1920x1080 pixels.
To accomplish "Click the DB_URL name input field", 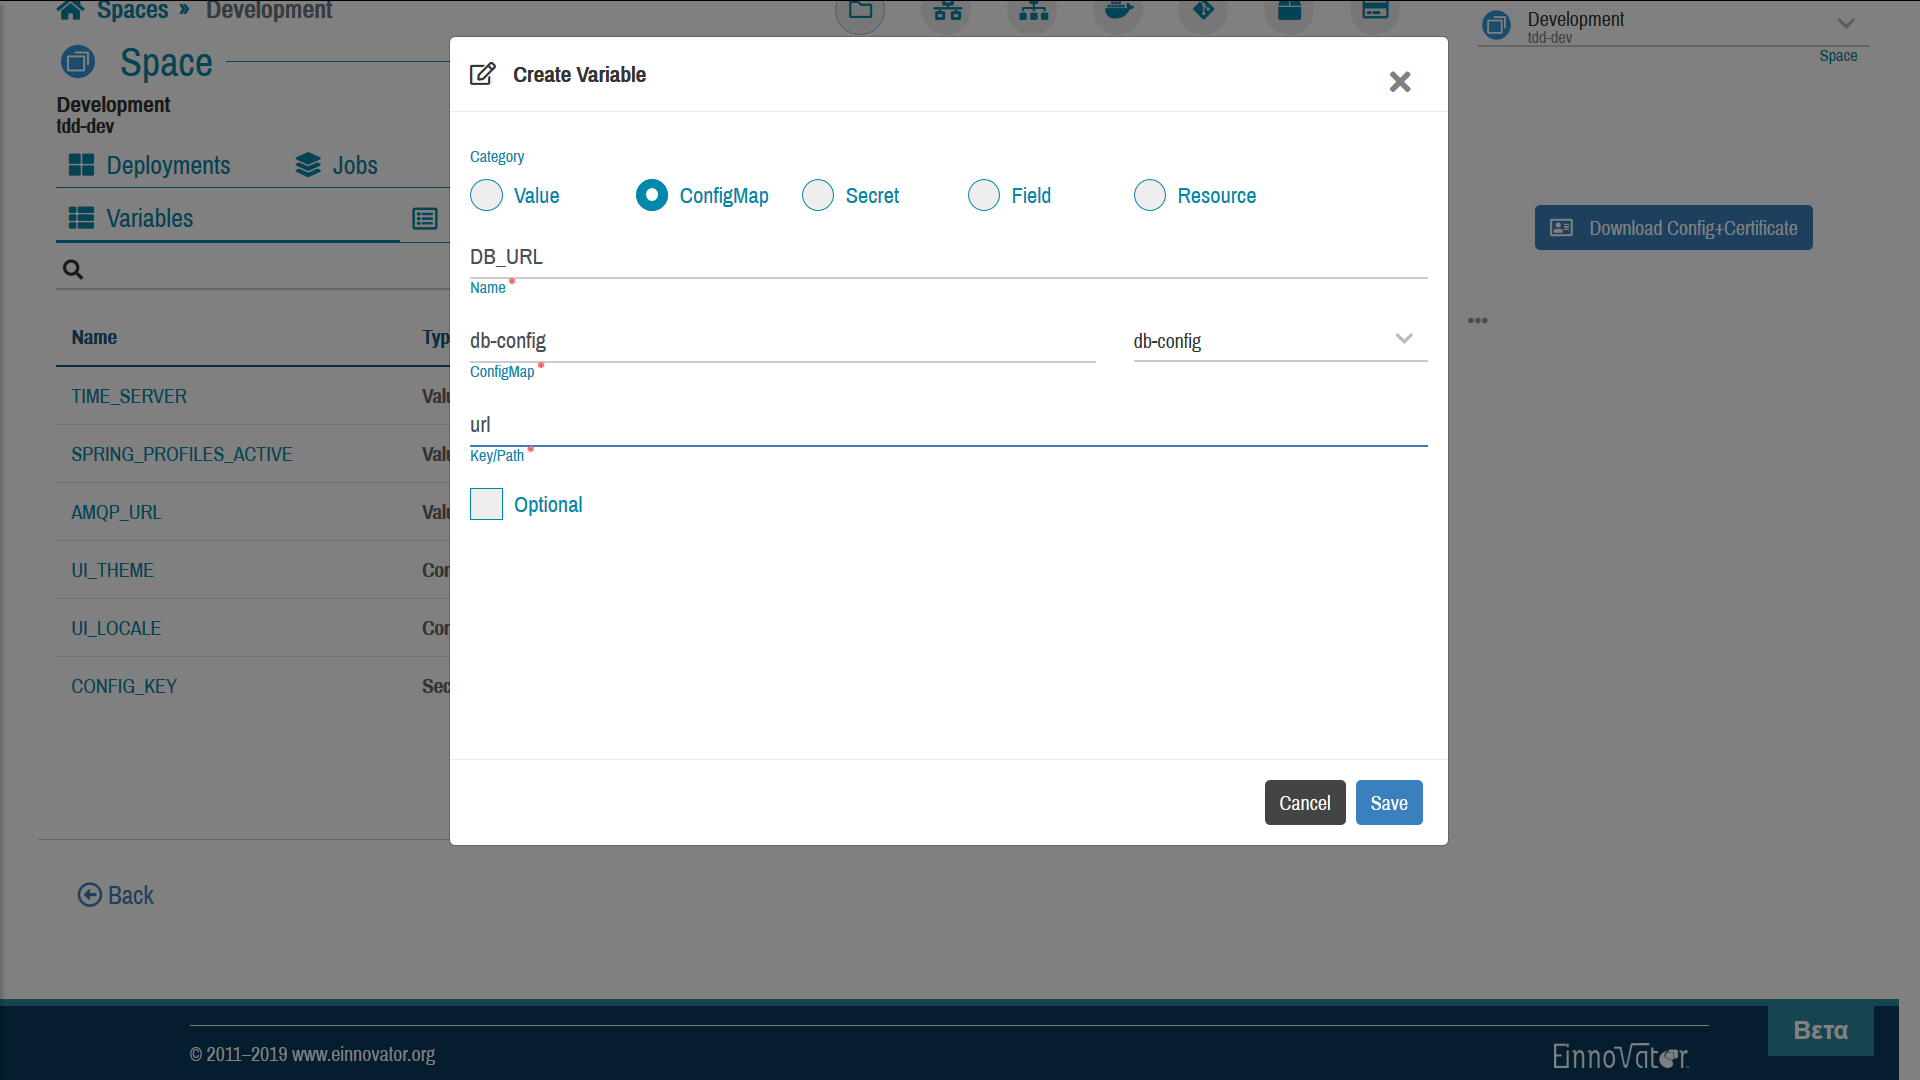I will click(947, 256).
